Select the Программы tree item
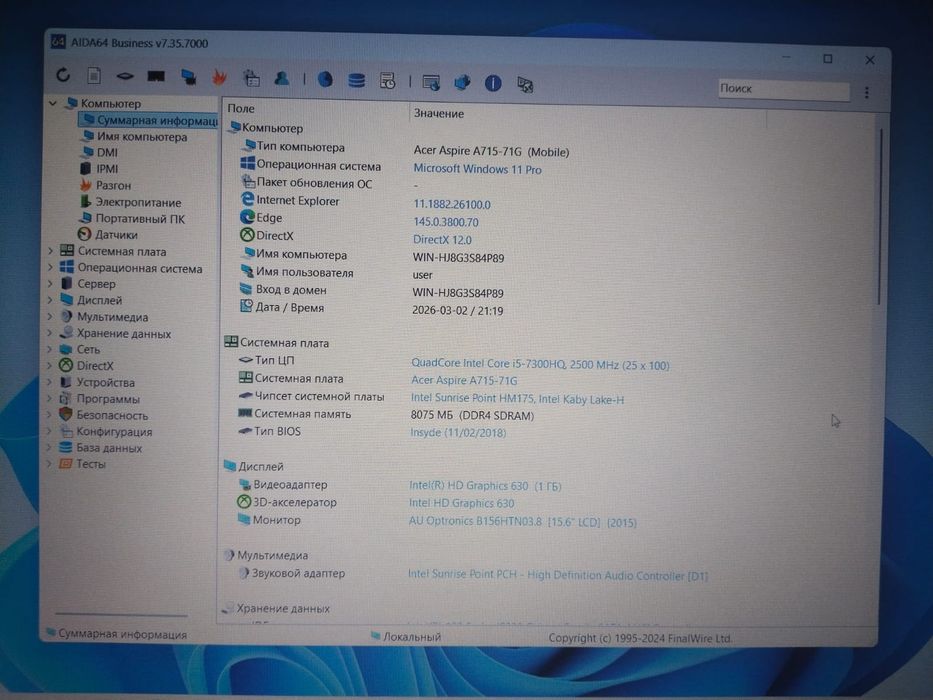933x700 pixels. click(x=108, y=398)
